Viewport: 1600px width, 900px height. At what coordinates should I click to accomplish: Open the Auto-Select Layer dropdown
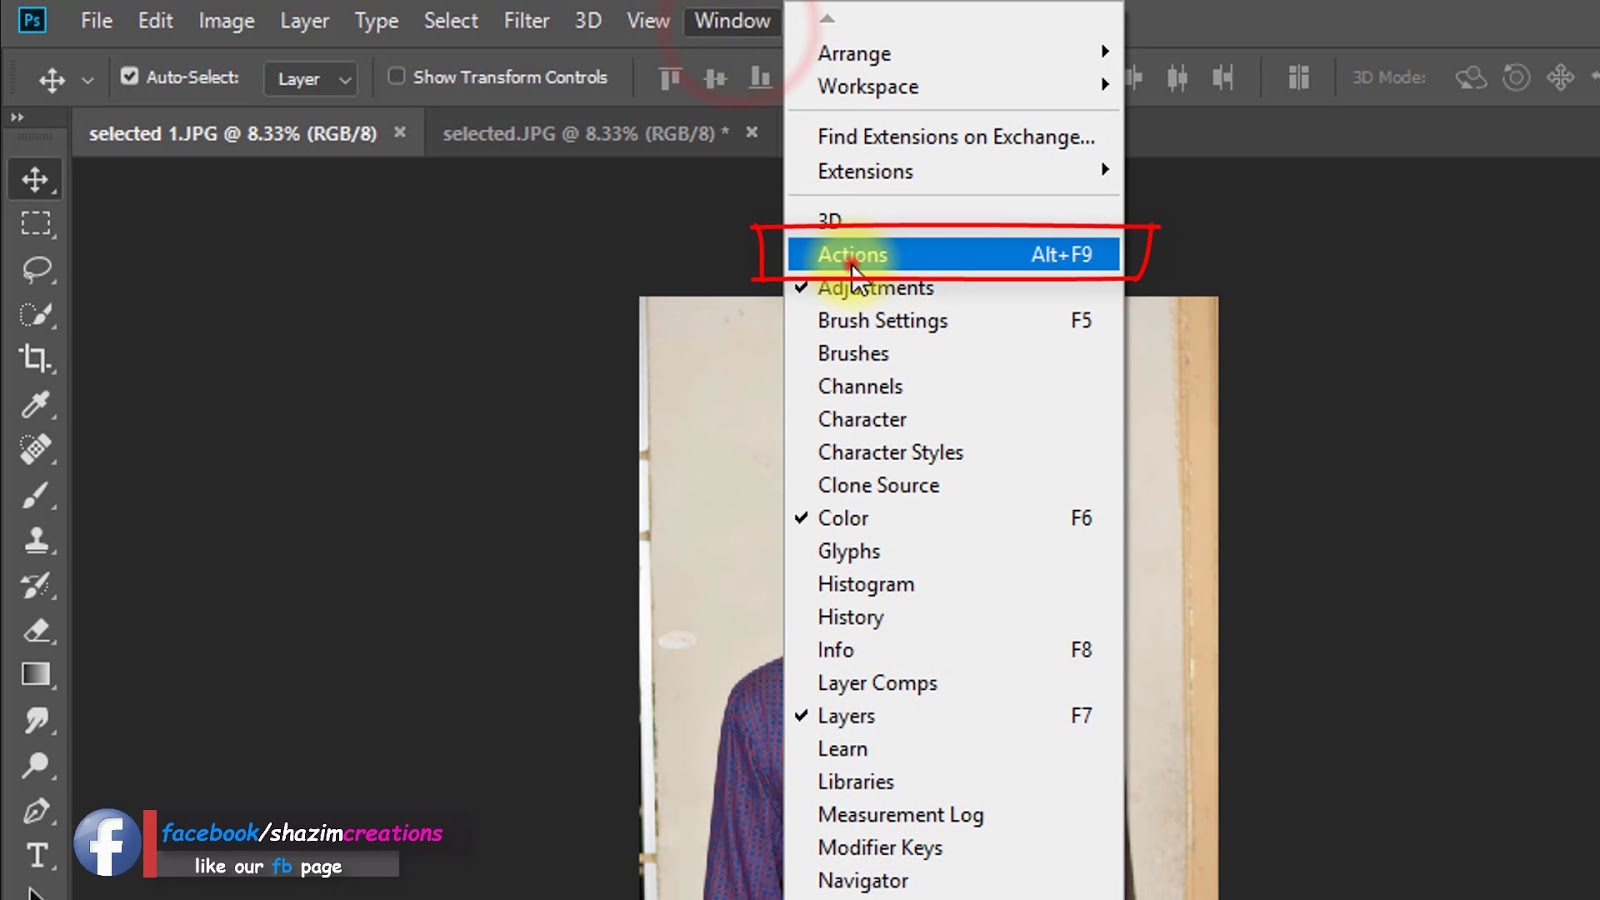click(x=312, y=78)
